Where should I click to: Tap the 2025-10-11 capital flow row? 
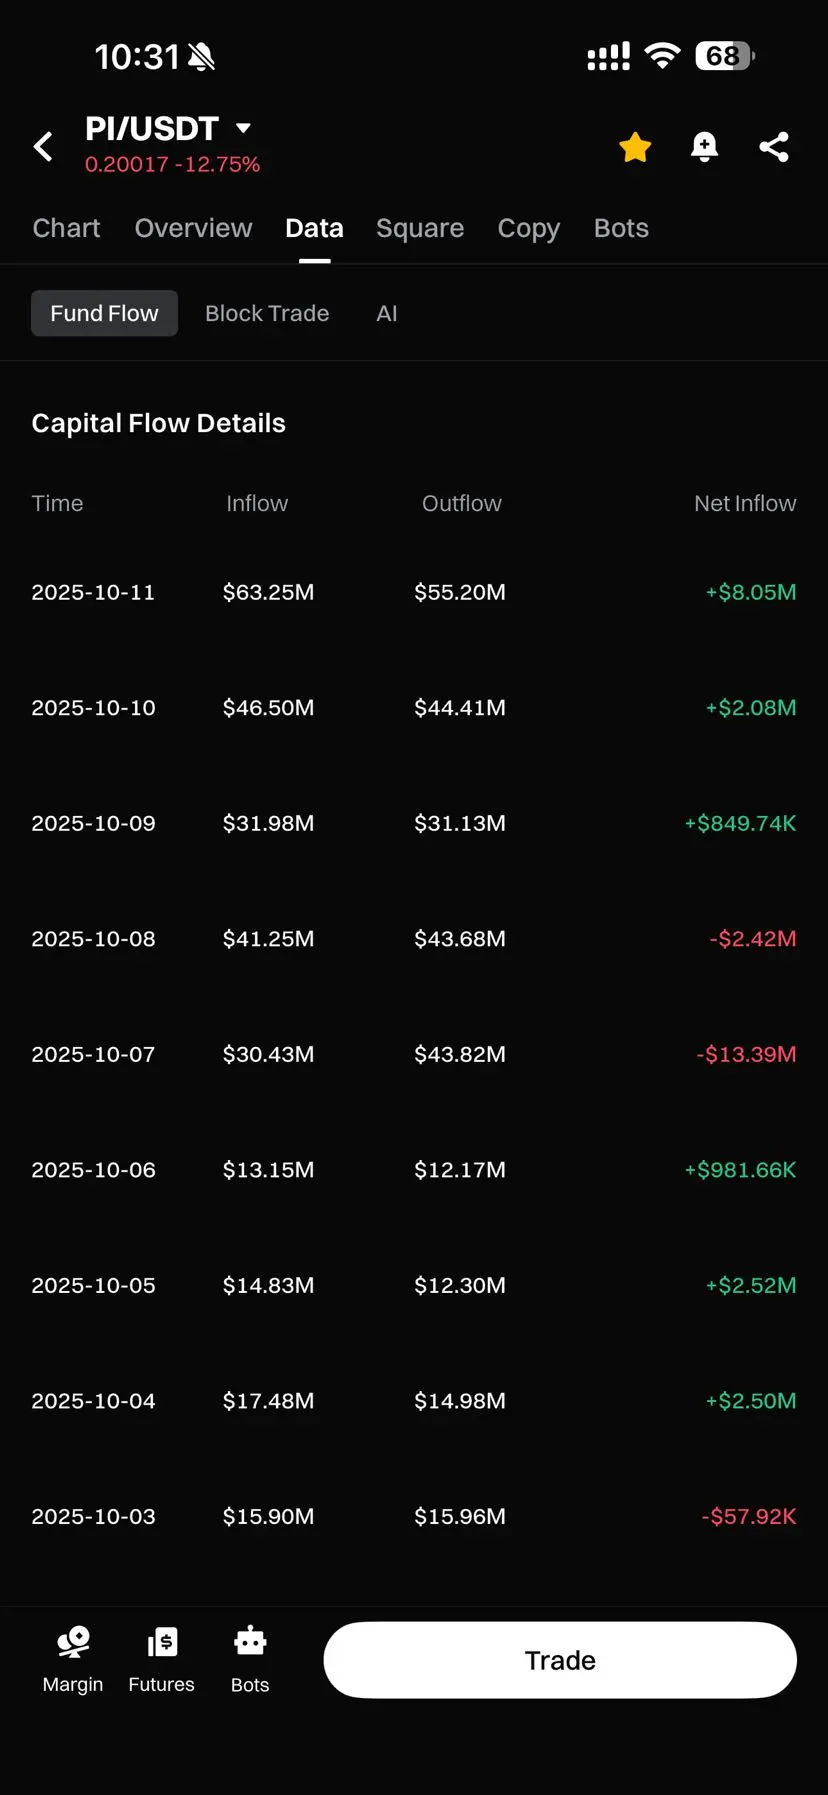click(x=413, y=592)
